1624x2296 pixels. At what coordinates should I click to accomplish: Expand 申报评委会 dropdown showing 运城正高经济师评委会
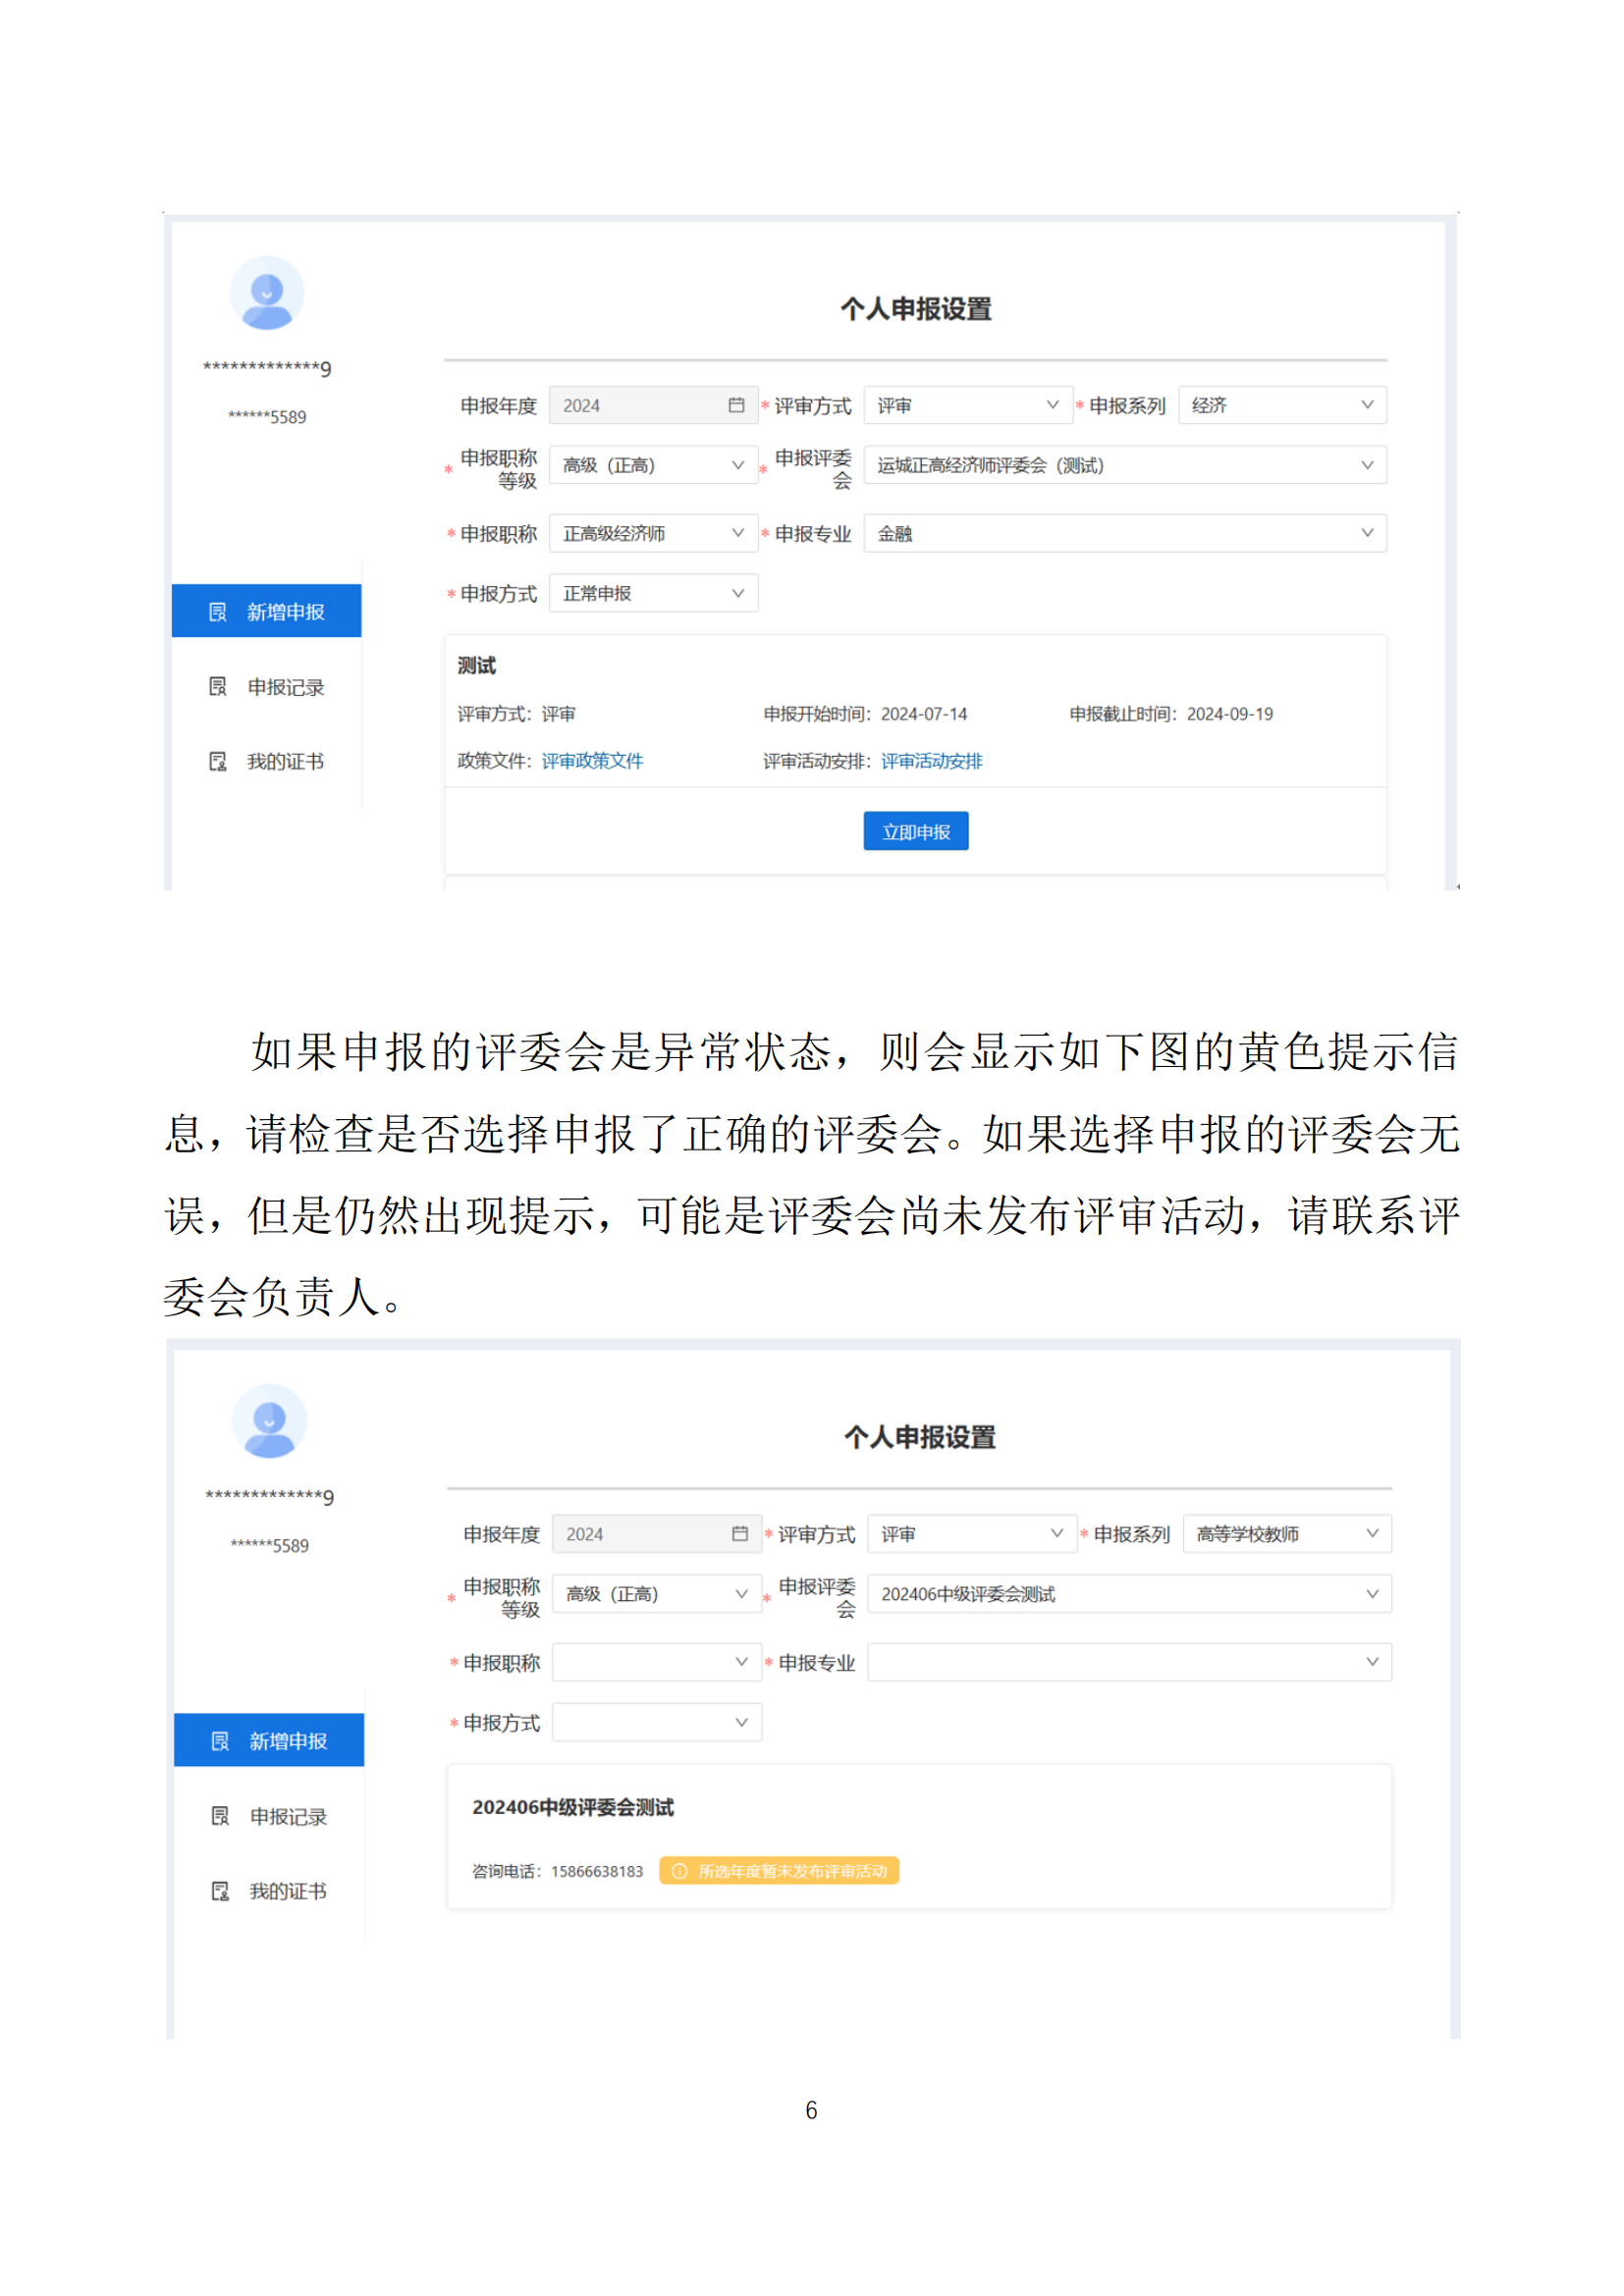1124,465
